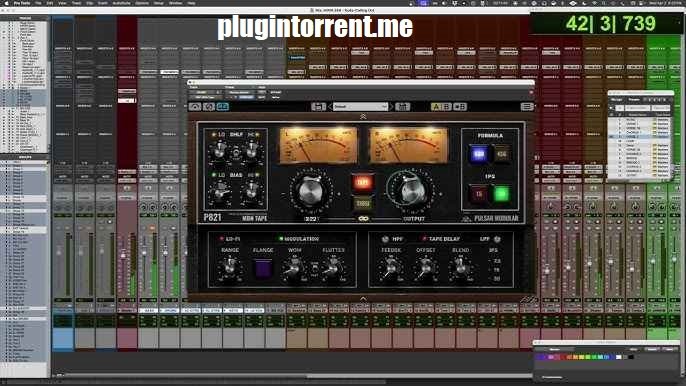Click the purple Flange button

tap(263, 268)
